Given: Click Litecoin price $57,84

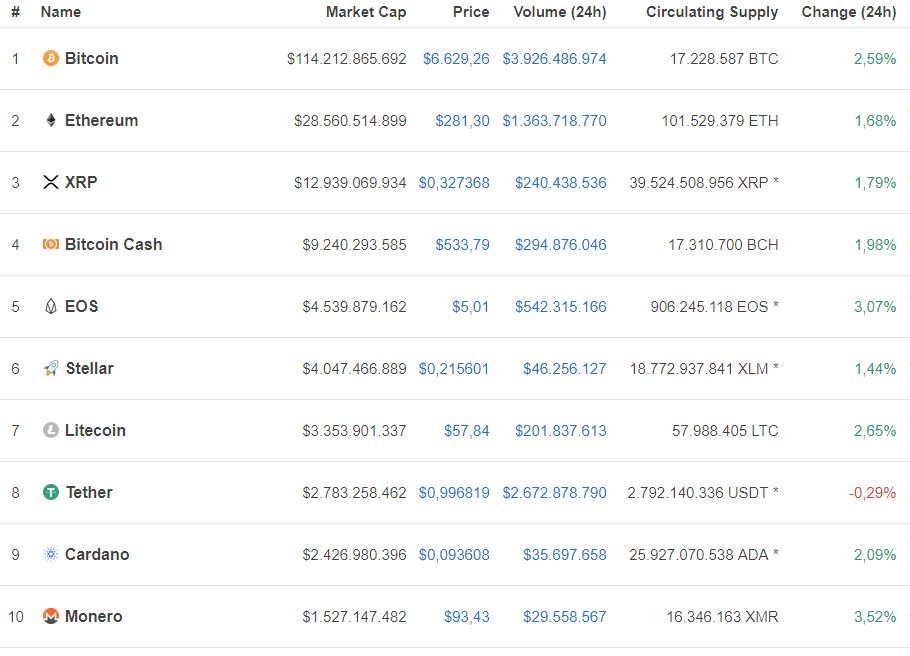Looking at the screenshot, I should pyautogui.click(x=467, y=431).
